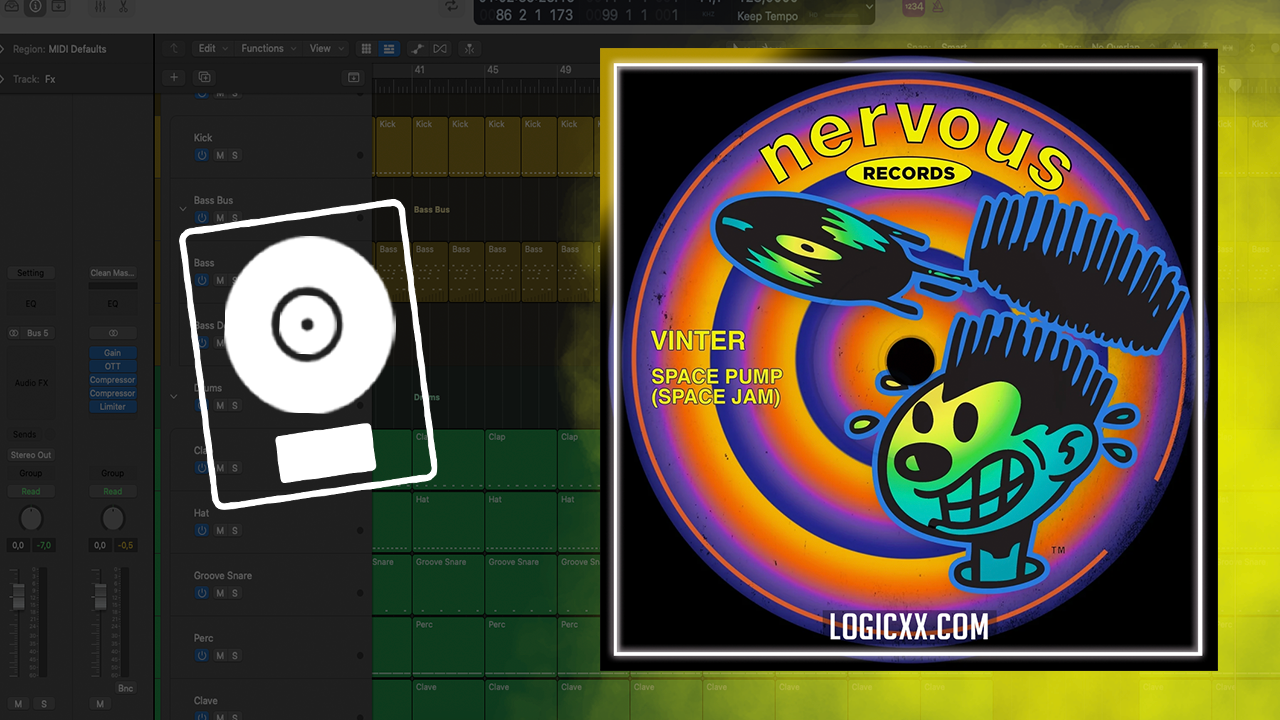Open the Limiter plug-in slot
This screenshot has height=720, width=1280.
pos(113,407)
